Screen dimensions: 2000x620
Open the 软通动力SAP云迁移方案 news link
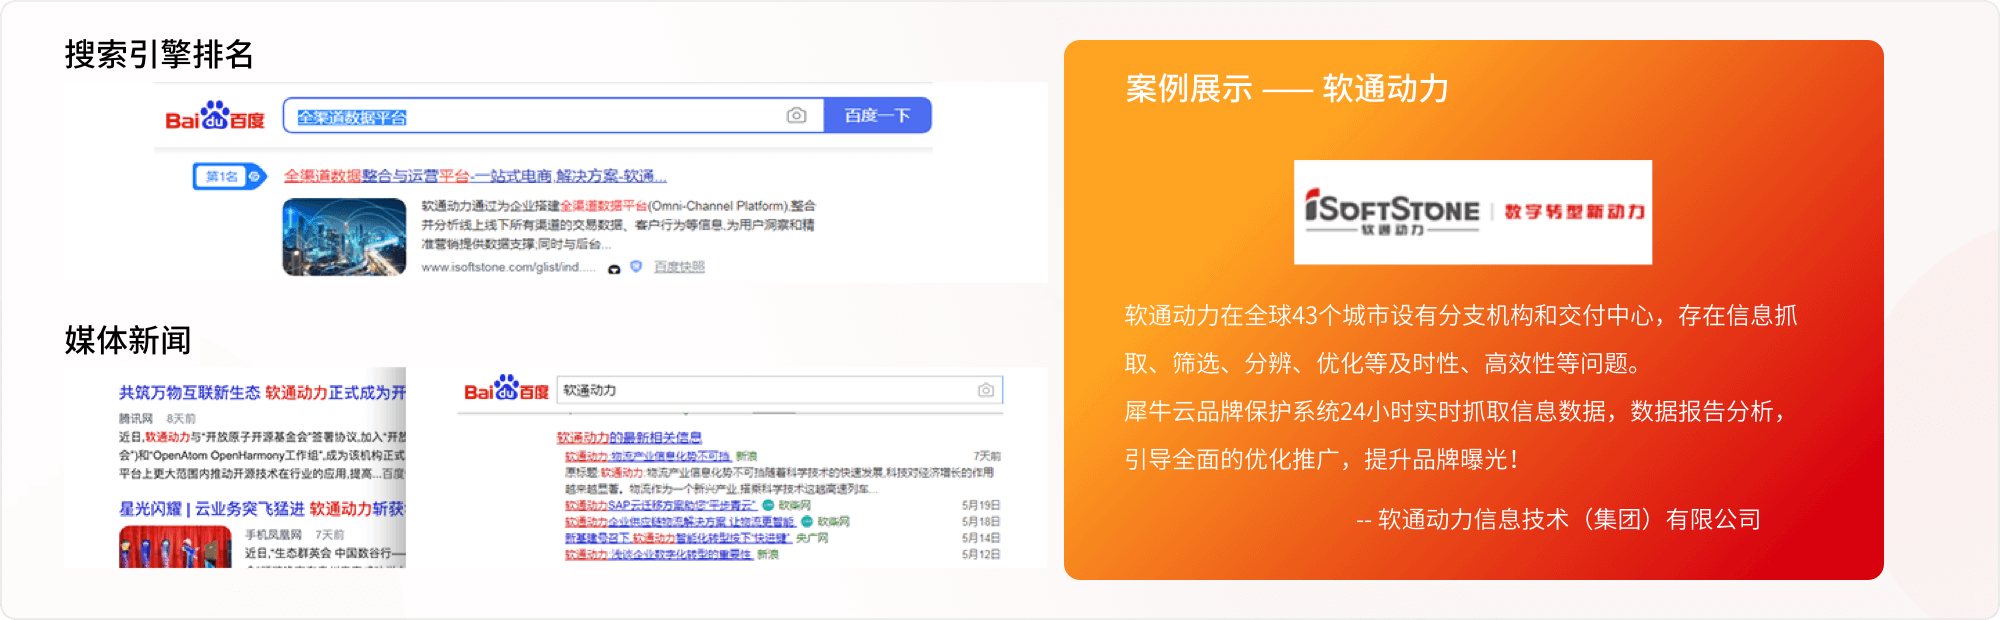[x=660, y=506]
